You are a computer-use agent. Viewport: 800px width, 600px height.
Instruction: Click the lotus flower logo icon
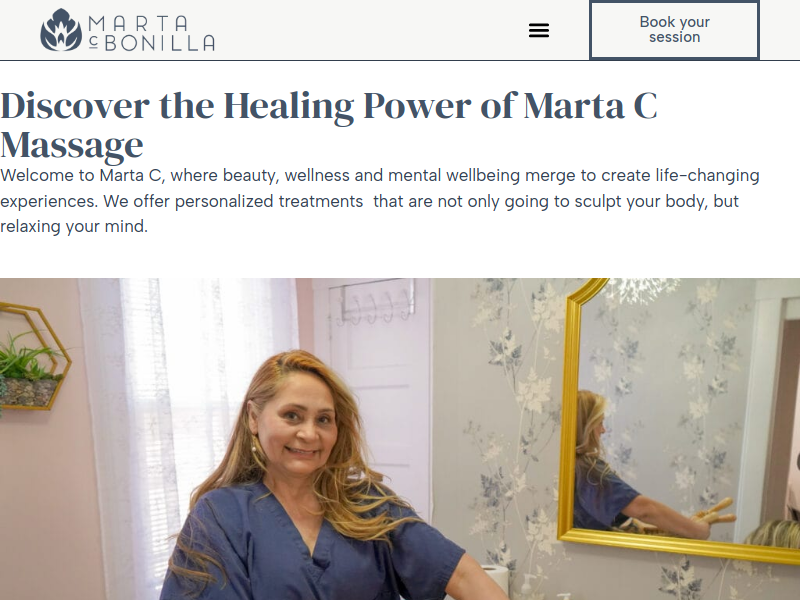(x=61, y=30)
